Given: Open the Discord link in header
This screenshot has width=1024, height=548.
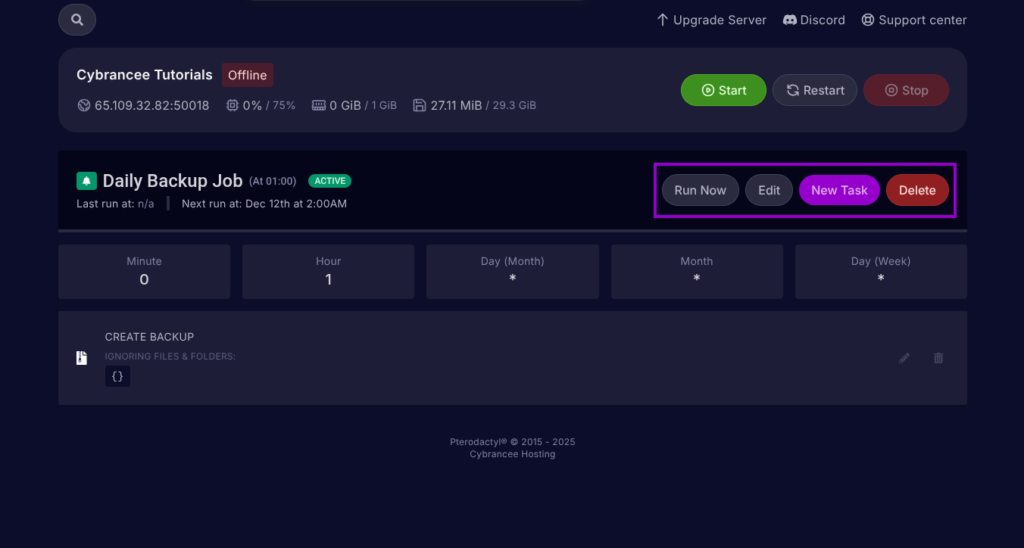Looking at the screenshot, I should click(814, 20).
